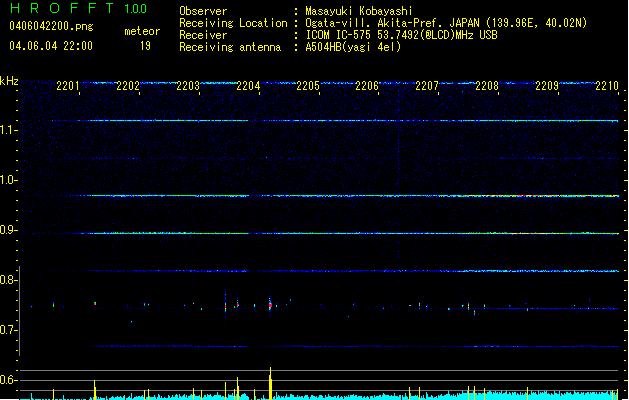The image size is (629, 400).
Task: Select the file name 0406042200.png
Action: [51, 26]
